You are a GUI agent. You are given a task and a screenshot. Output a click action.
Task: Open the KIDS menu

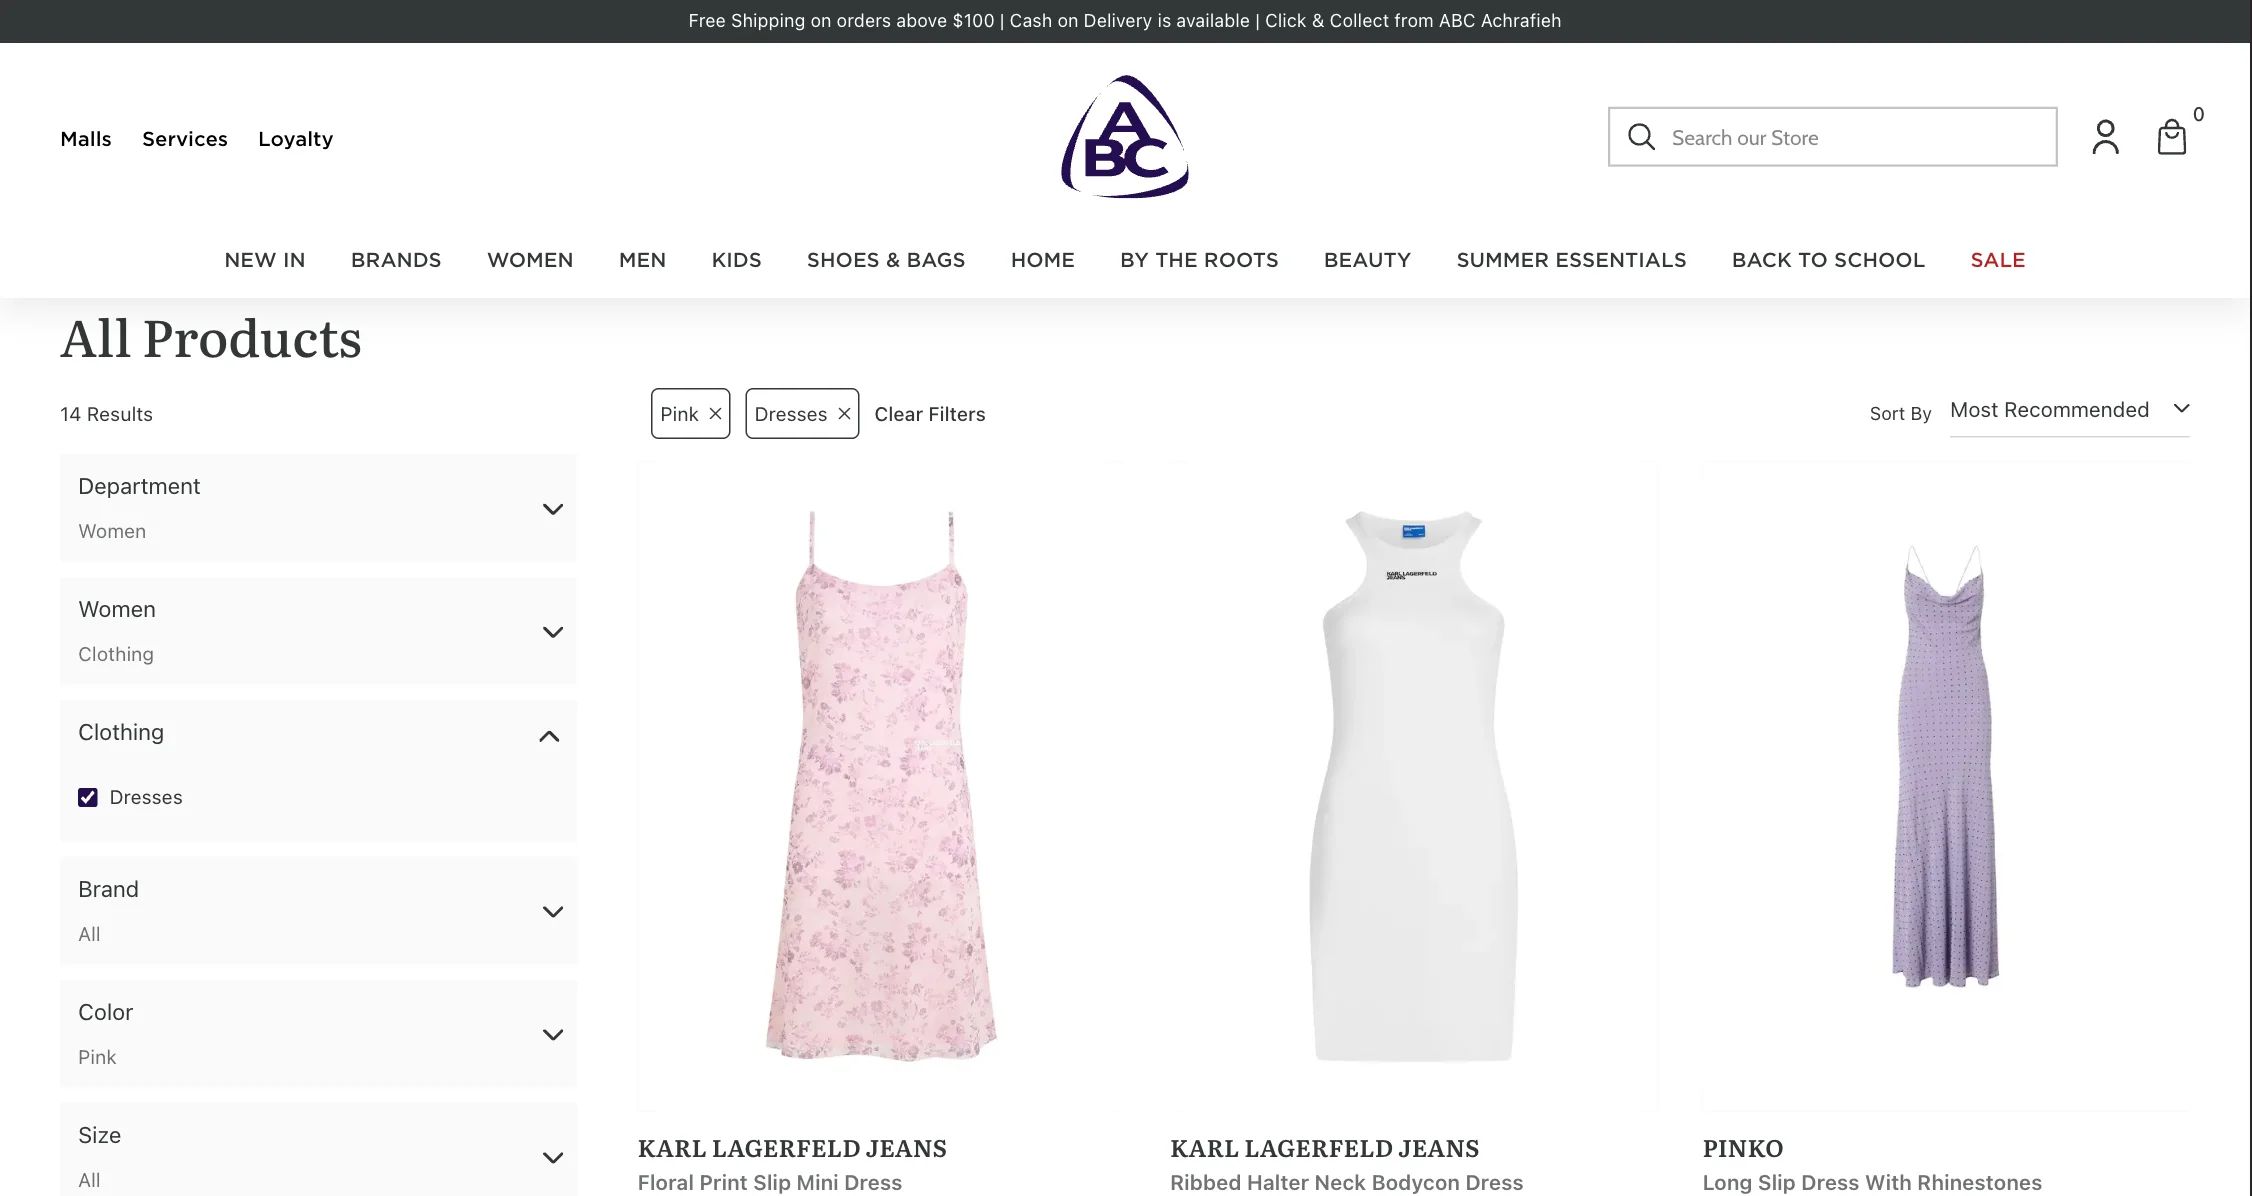[736, 260]
